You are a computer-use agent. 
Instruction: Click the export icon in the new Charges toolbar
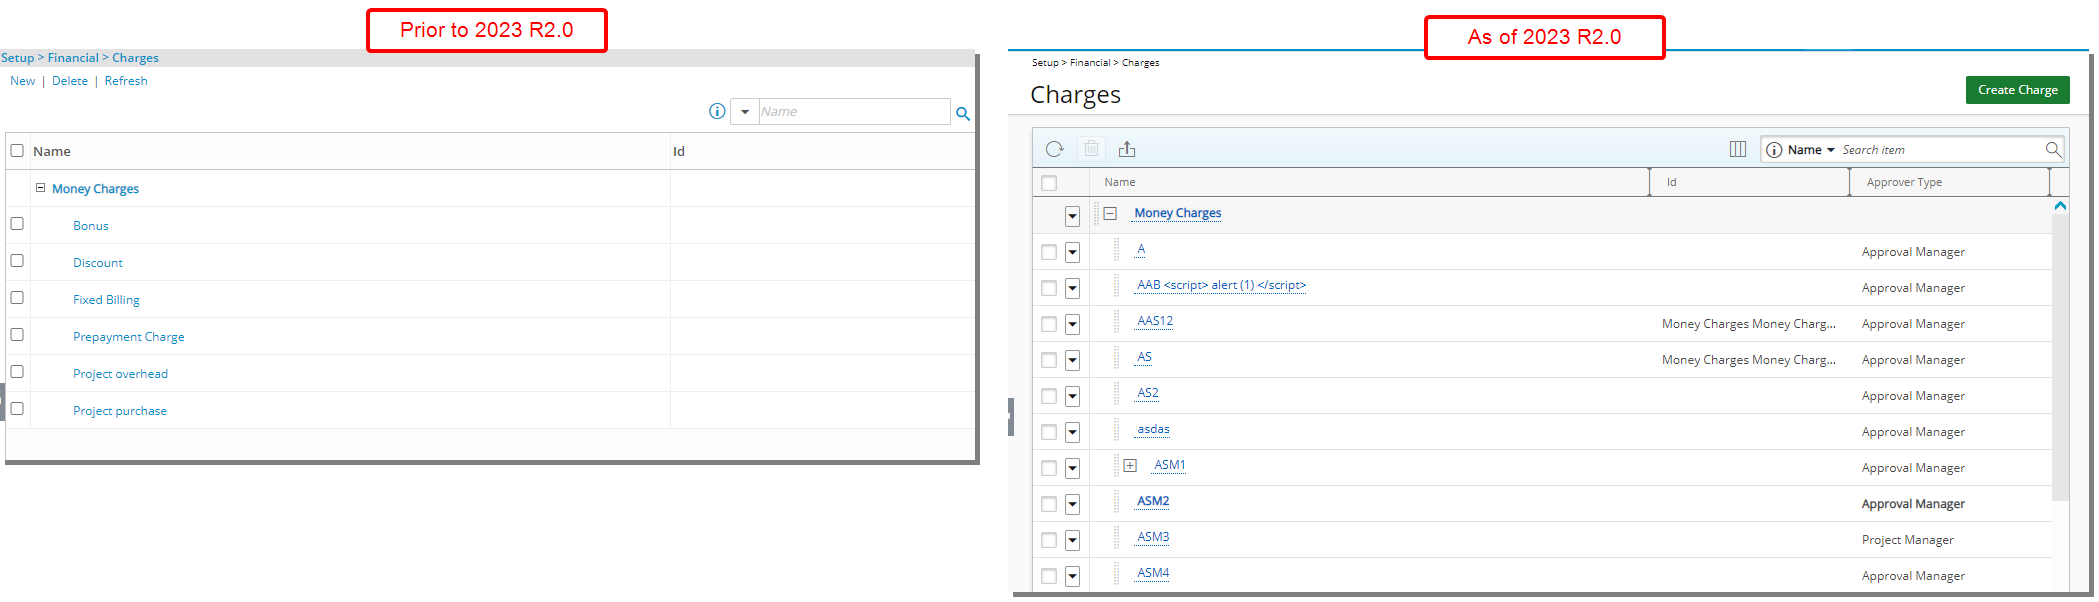tap(1127, 149)
